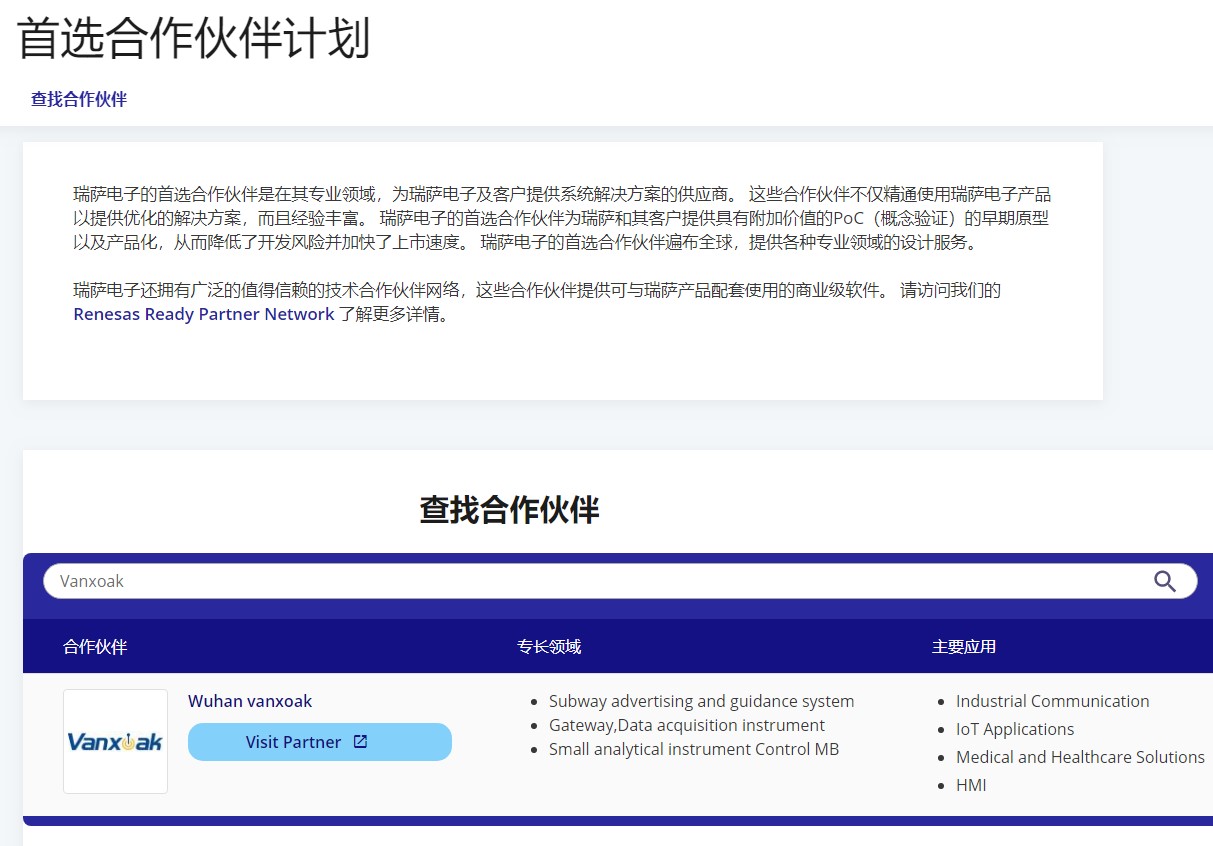Click the search magnifier icon
1213x846 pixels.
tap(1165, 582)
